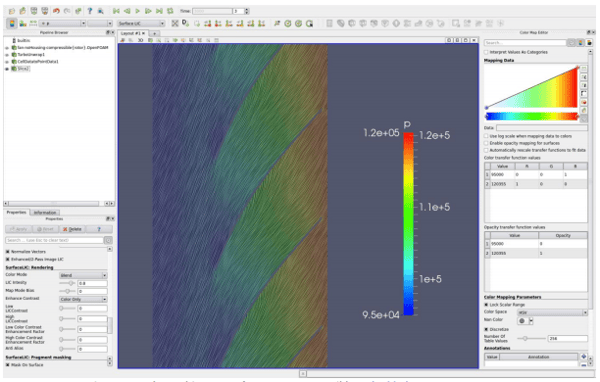Check Use log scale when mapping data
This screenshot has height=382, width=600.
[486, 136]
